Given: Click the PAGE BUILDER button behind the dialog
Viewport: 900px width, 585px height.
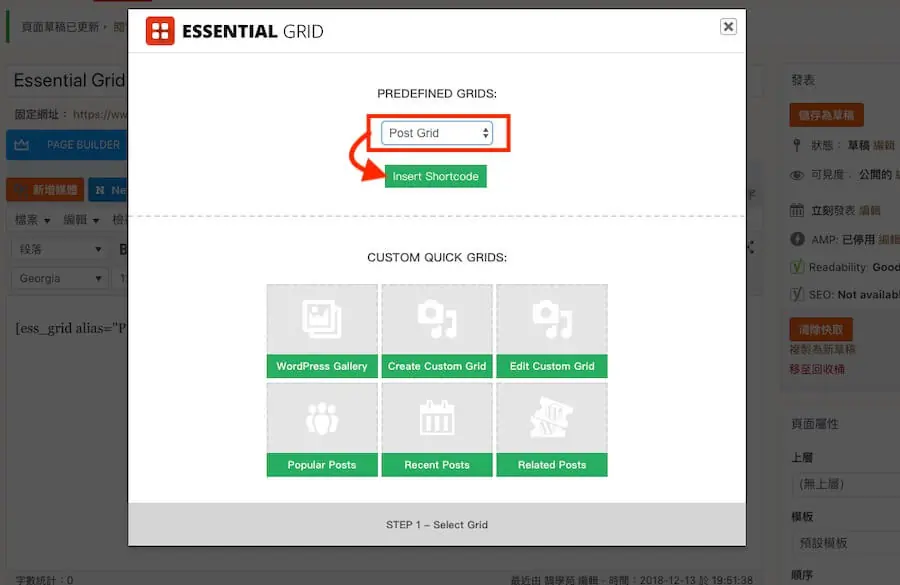Looking at the screenshot, I should click(67, 145).
